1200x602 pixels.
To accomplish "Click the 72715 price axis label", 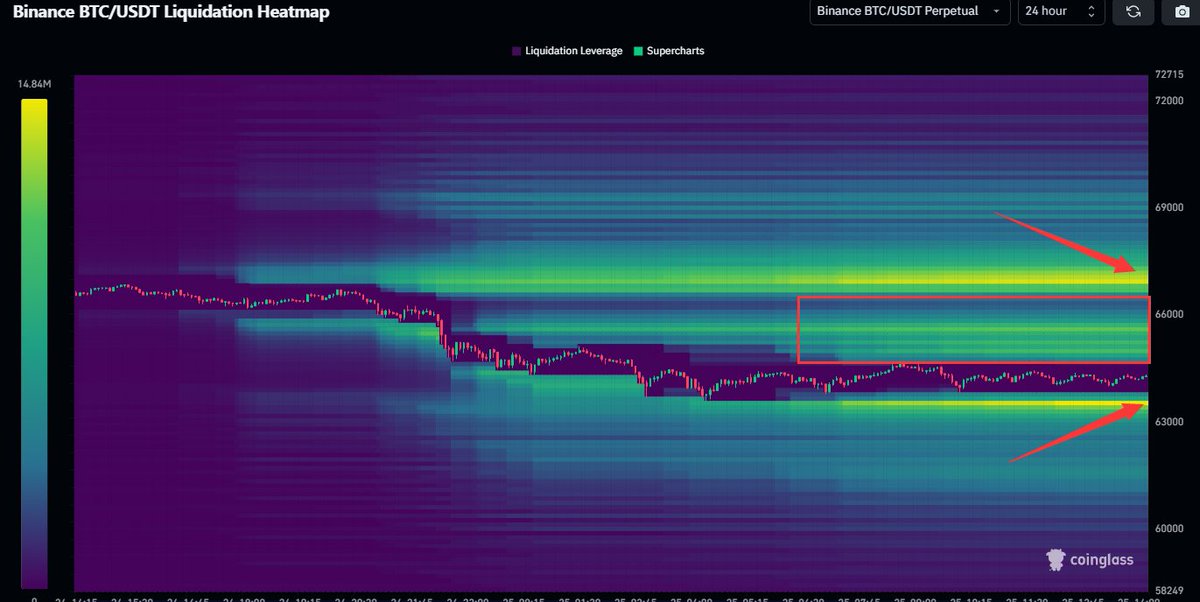I will pyautogui.click(x=1170, y=75).
